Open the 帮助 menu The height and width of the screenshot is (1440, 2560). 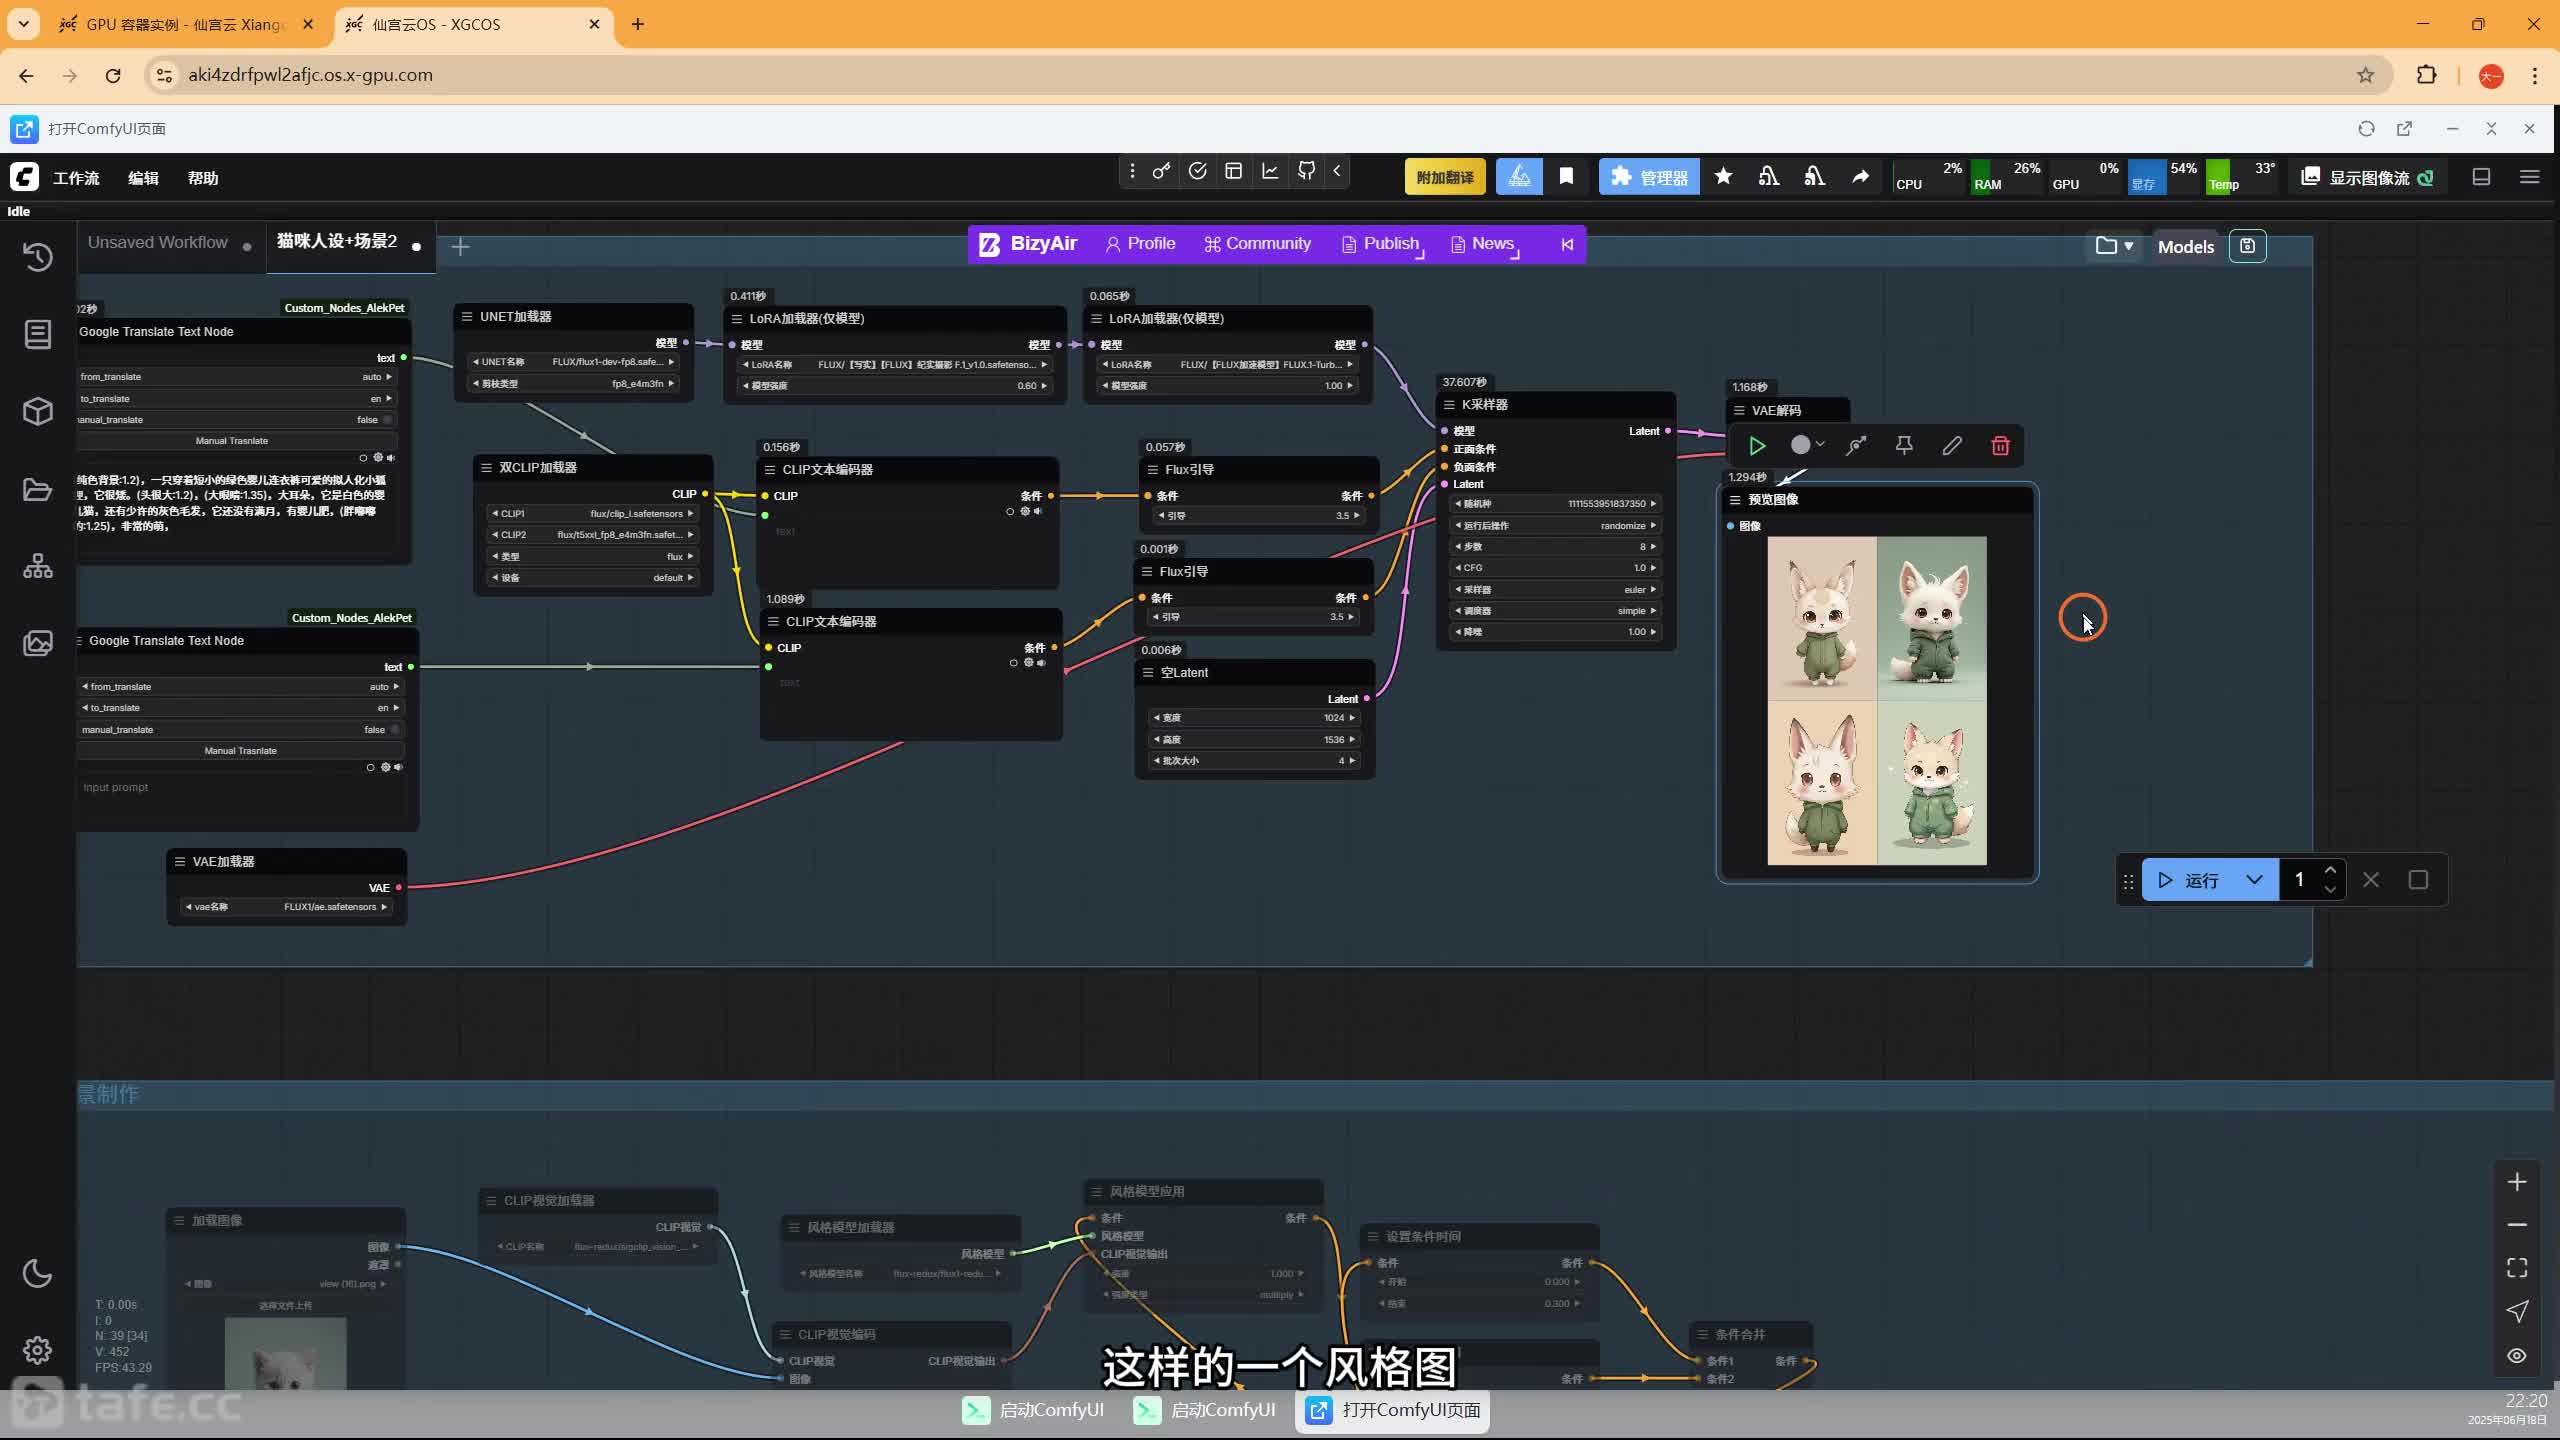point(203,178)
